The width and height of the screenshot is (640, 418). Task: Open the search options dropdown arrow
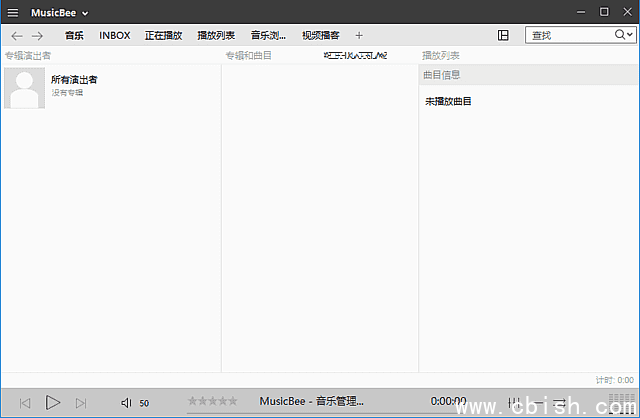tap(630, 35)
